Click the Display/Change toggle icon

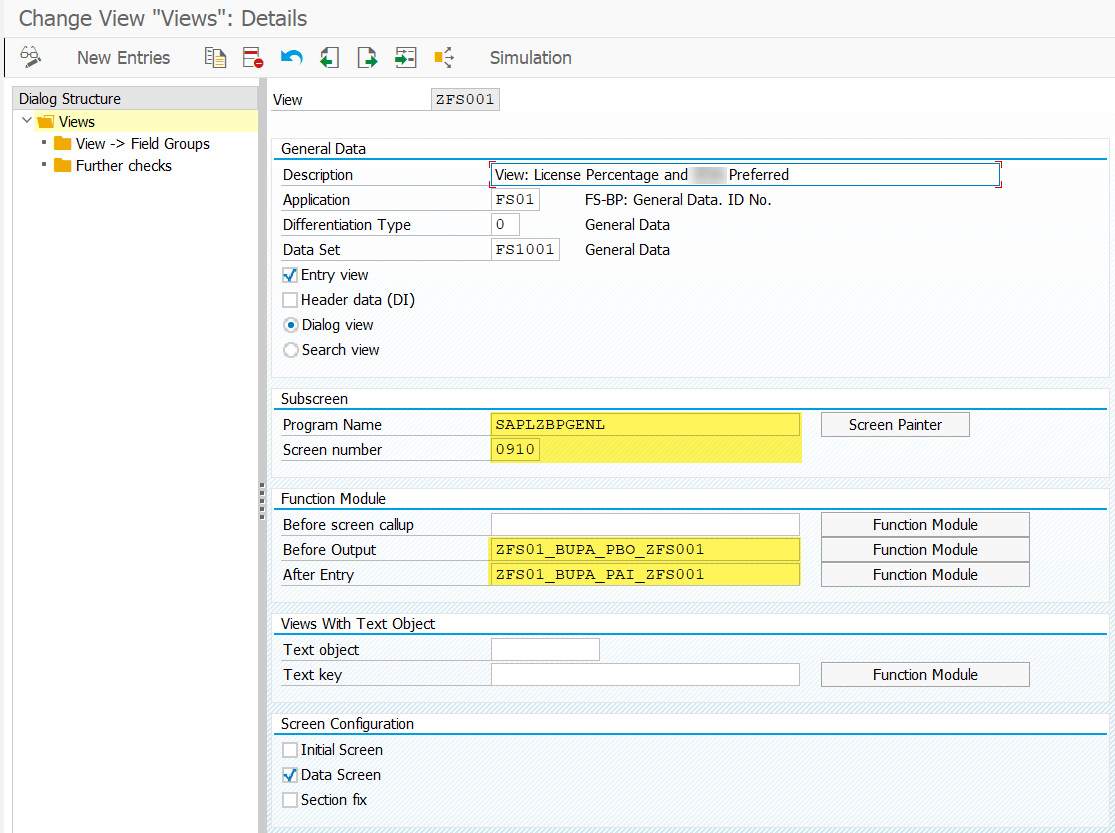tap(31, 57)
